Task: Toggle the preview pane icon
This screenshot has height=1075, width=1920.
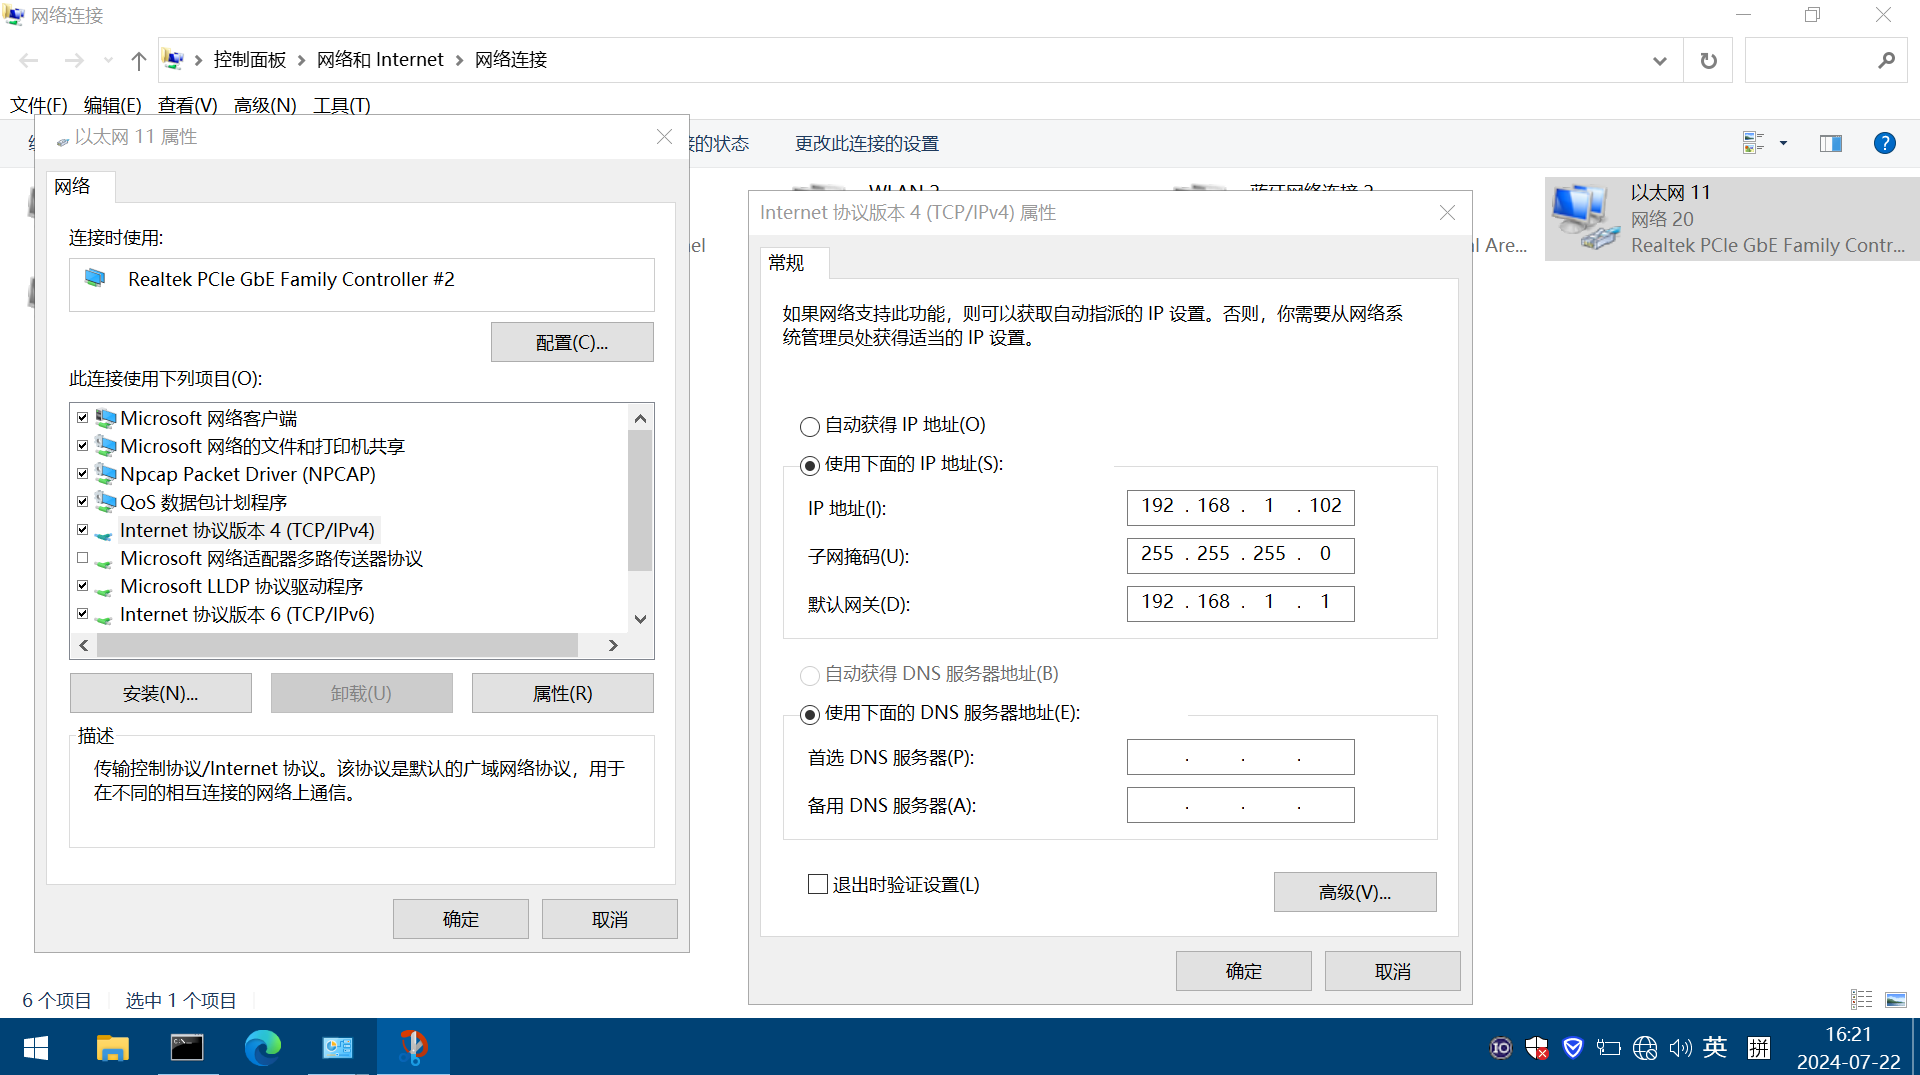Action: (1830, 143)
